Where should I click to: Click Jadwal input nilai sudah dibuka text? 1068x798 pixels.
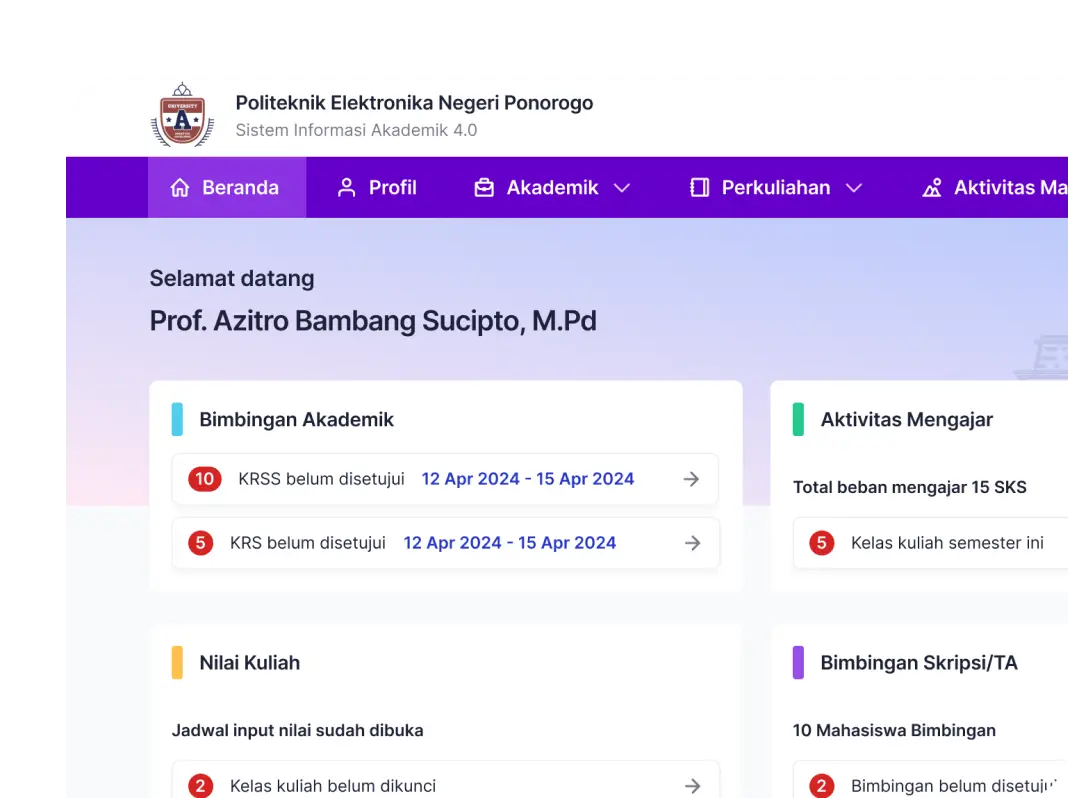(298, 731)
